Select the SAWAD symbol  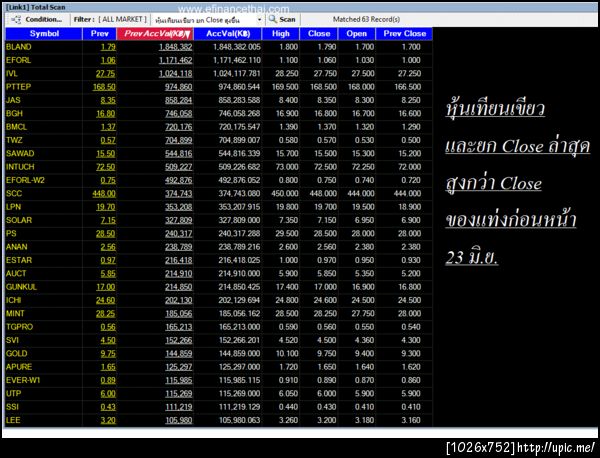click(x=20, y=154)
